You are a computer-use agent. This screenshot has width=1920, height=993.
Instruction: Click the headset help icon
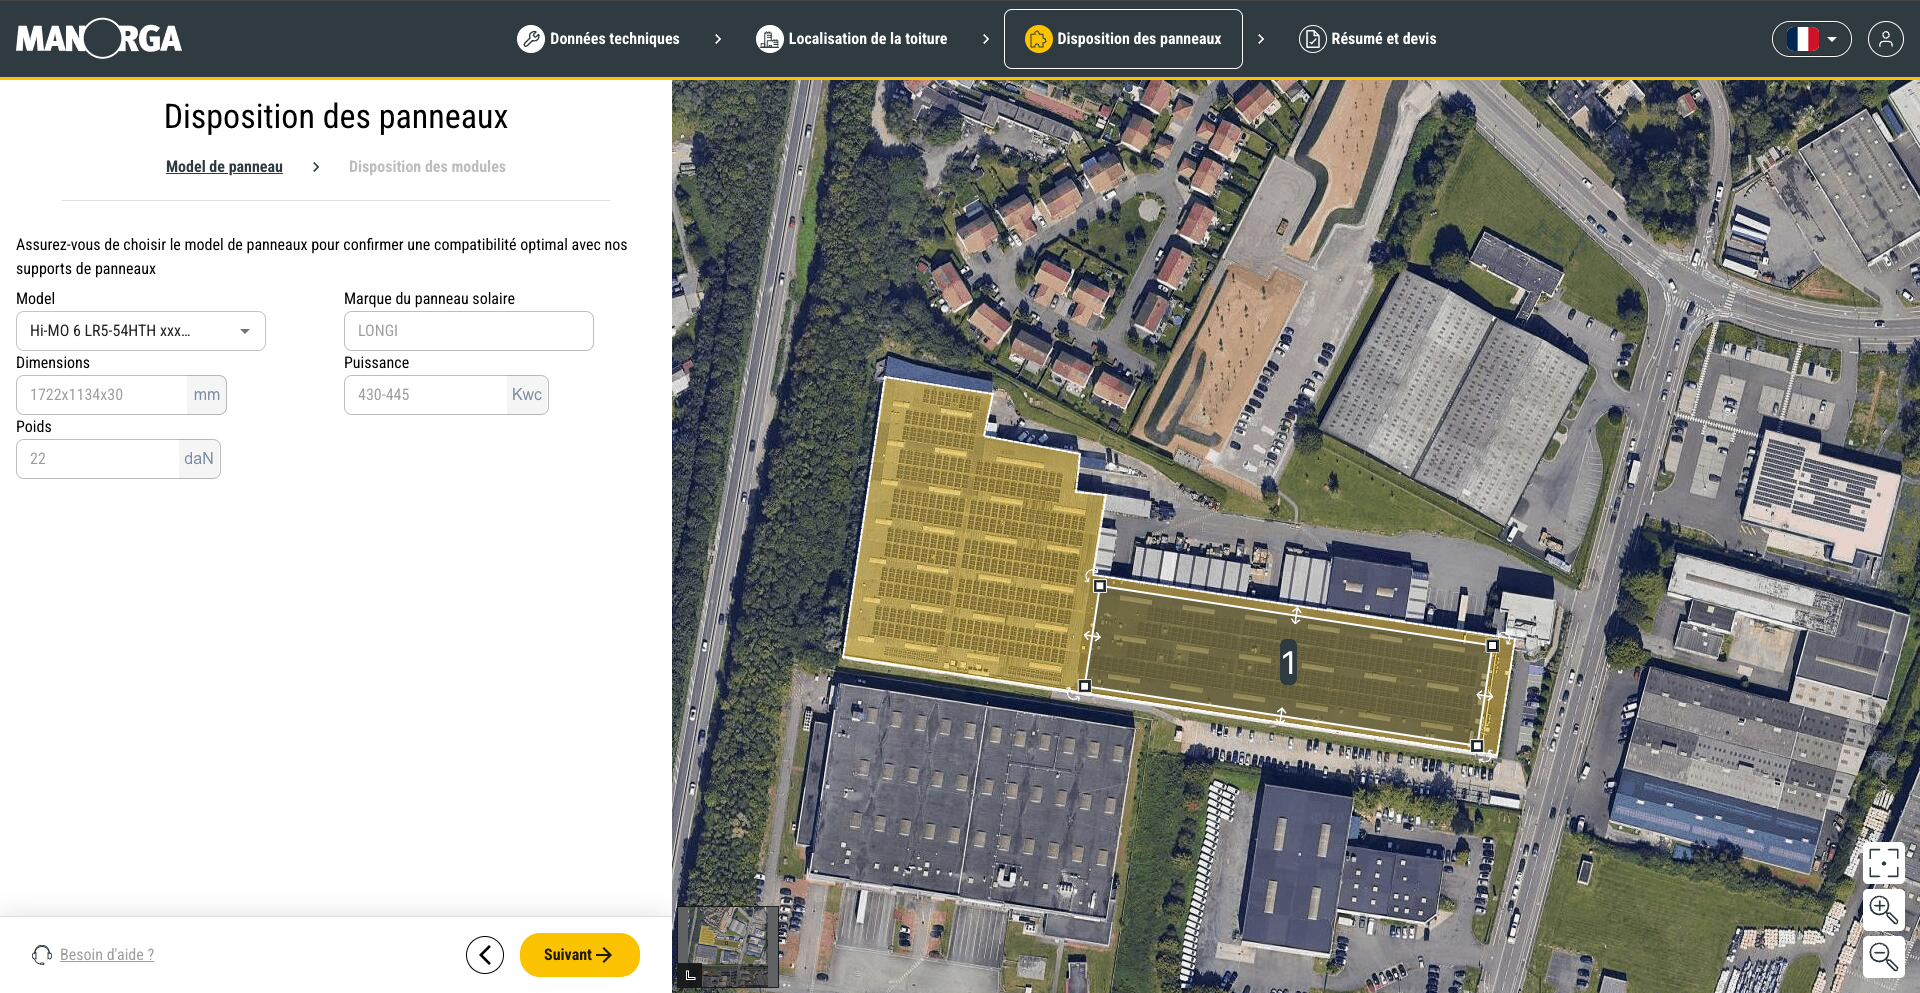[x=42, y=955]
